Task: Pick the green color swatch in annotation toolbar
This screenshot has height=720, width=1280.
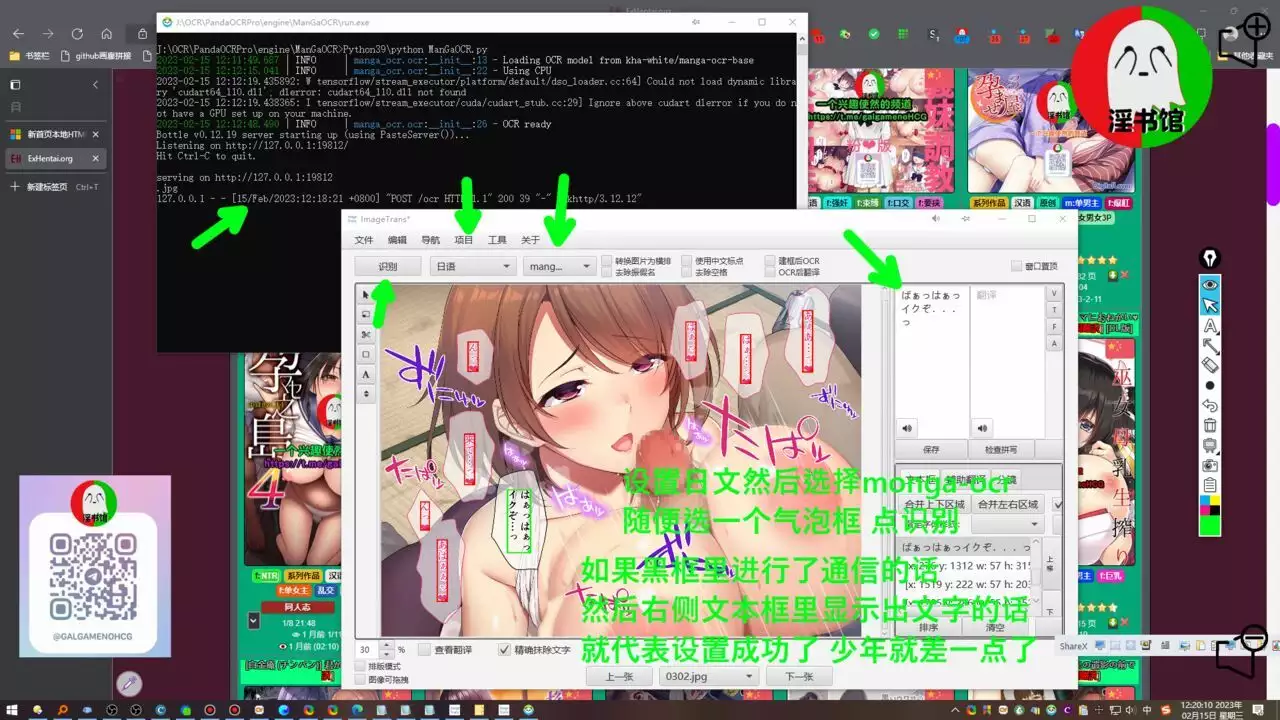Action: pyautogui.click(x=1210, y=524)
